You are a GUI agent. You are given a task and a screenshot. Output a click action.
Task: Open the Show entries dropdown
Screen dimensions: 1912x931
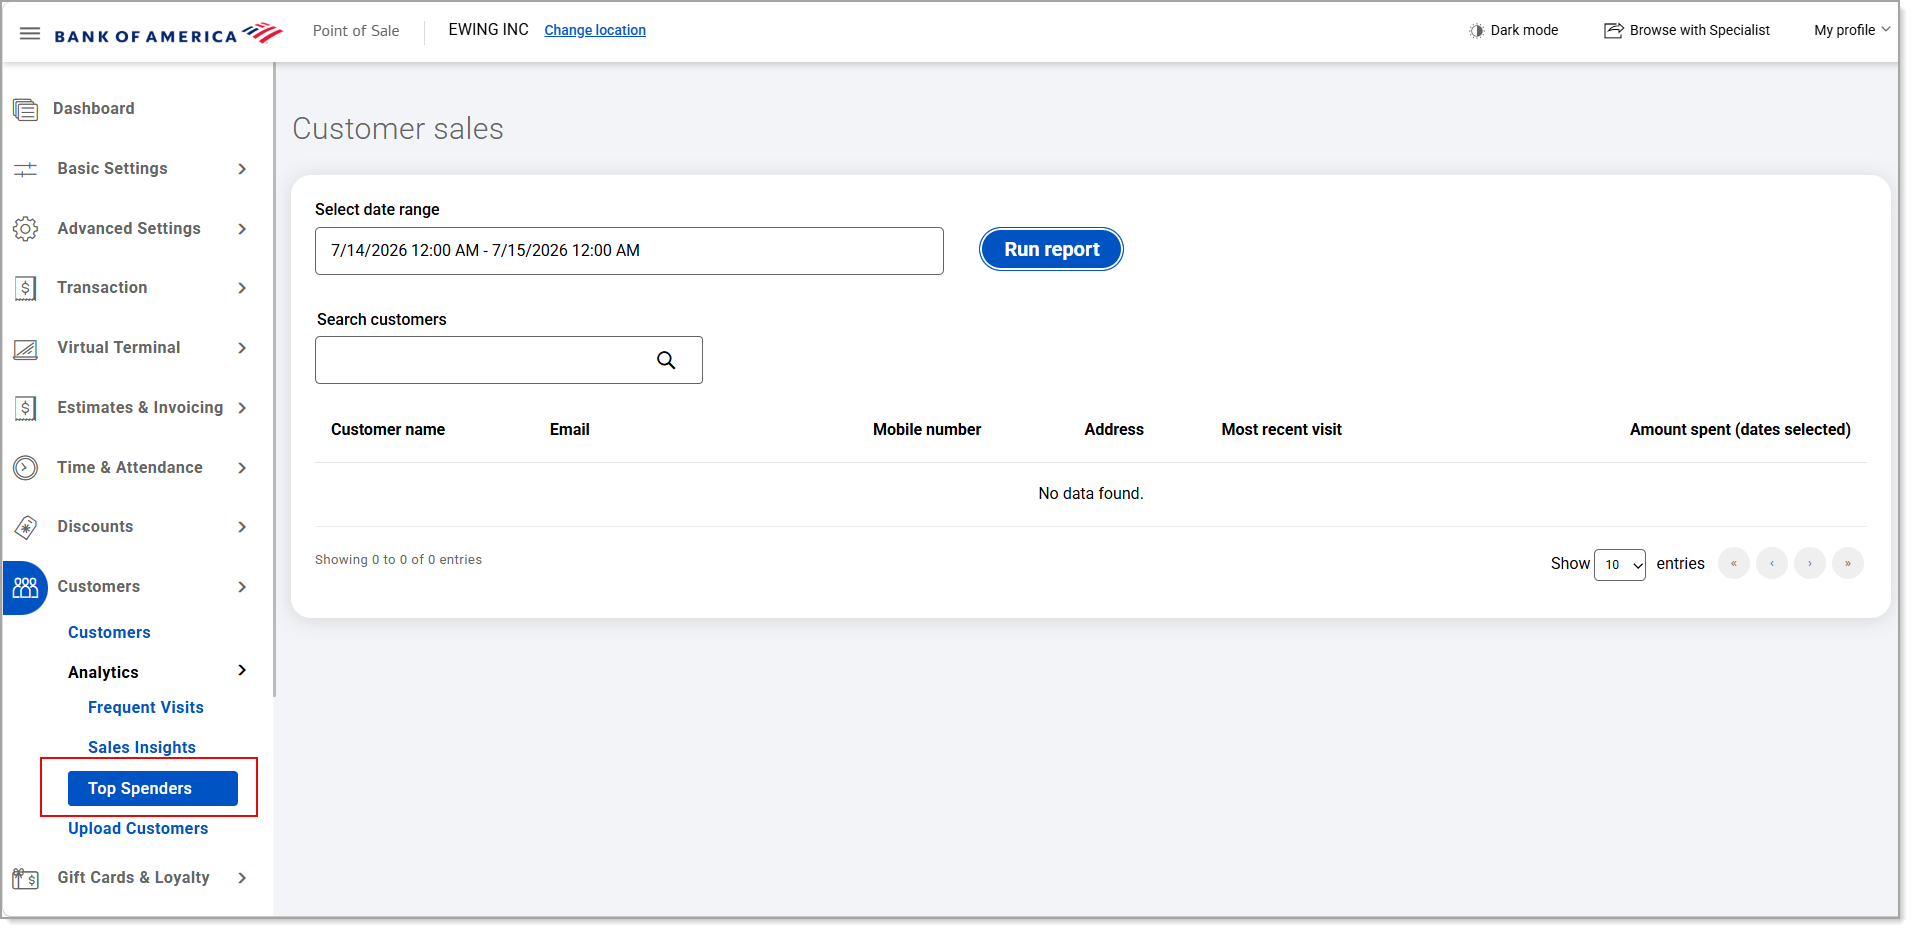[x=1619, y=565]
